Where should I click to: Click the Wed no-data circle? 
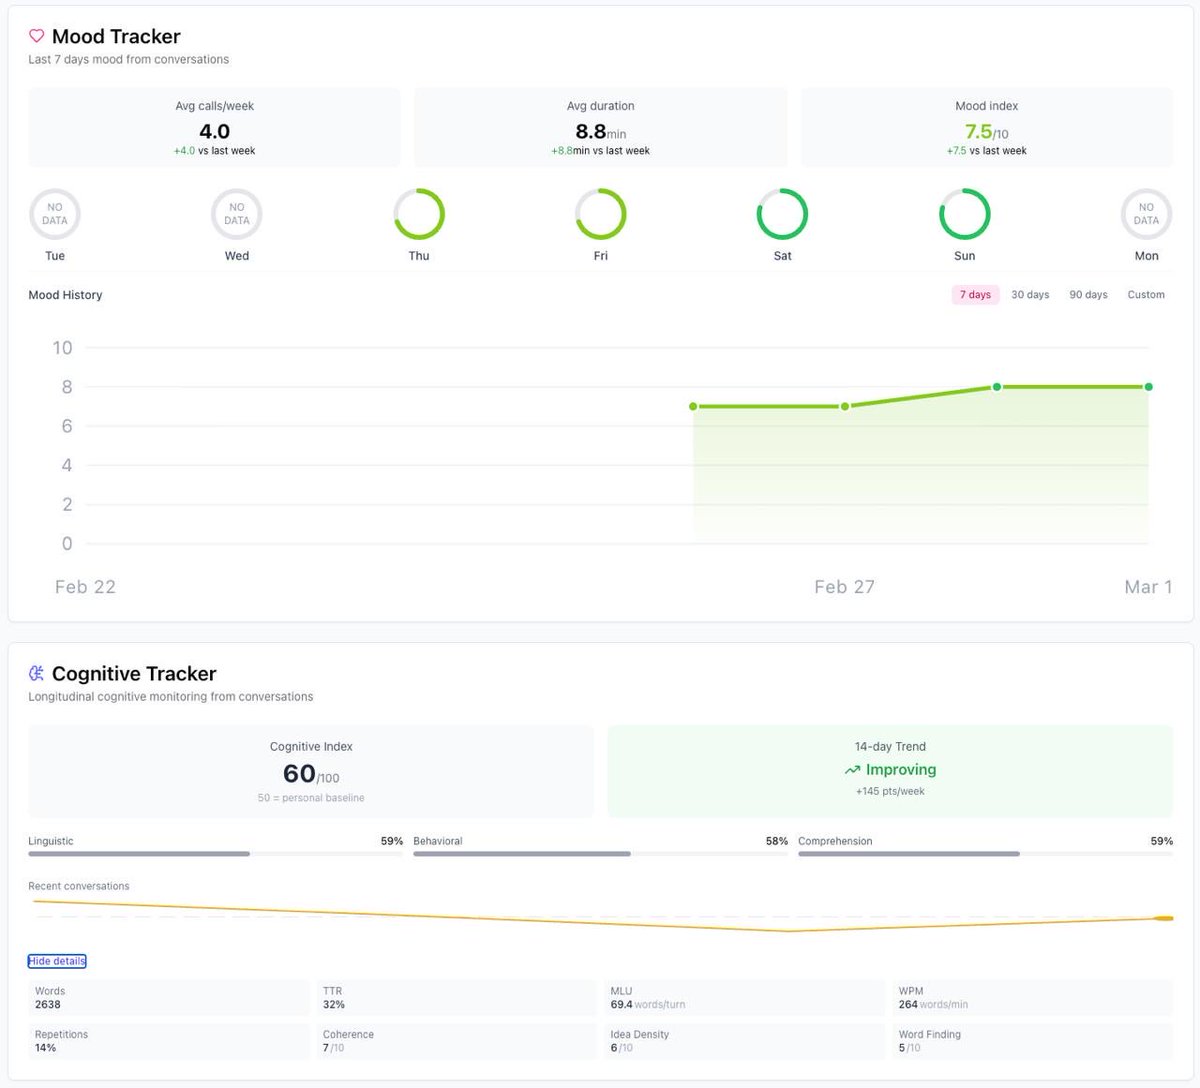tap(237, 214)
